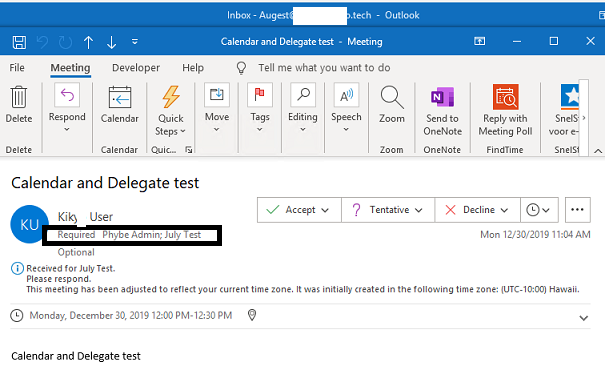Click the received date Mon 12/30/2019 11:04 AM
Image resolution: width=605 pixels, height=378 pixels.
click(x=535, y=235)
